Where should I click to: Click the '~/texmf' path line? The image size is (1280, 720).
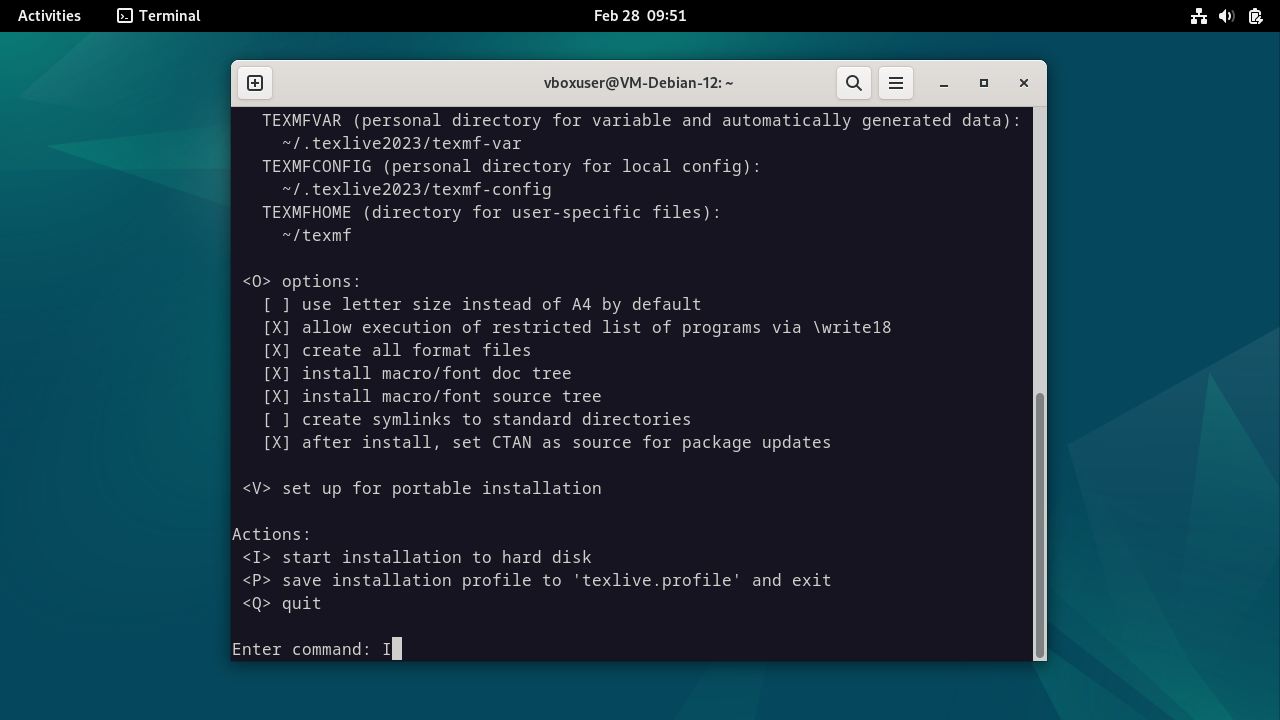tap(317, 235)
